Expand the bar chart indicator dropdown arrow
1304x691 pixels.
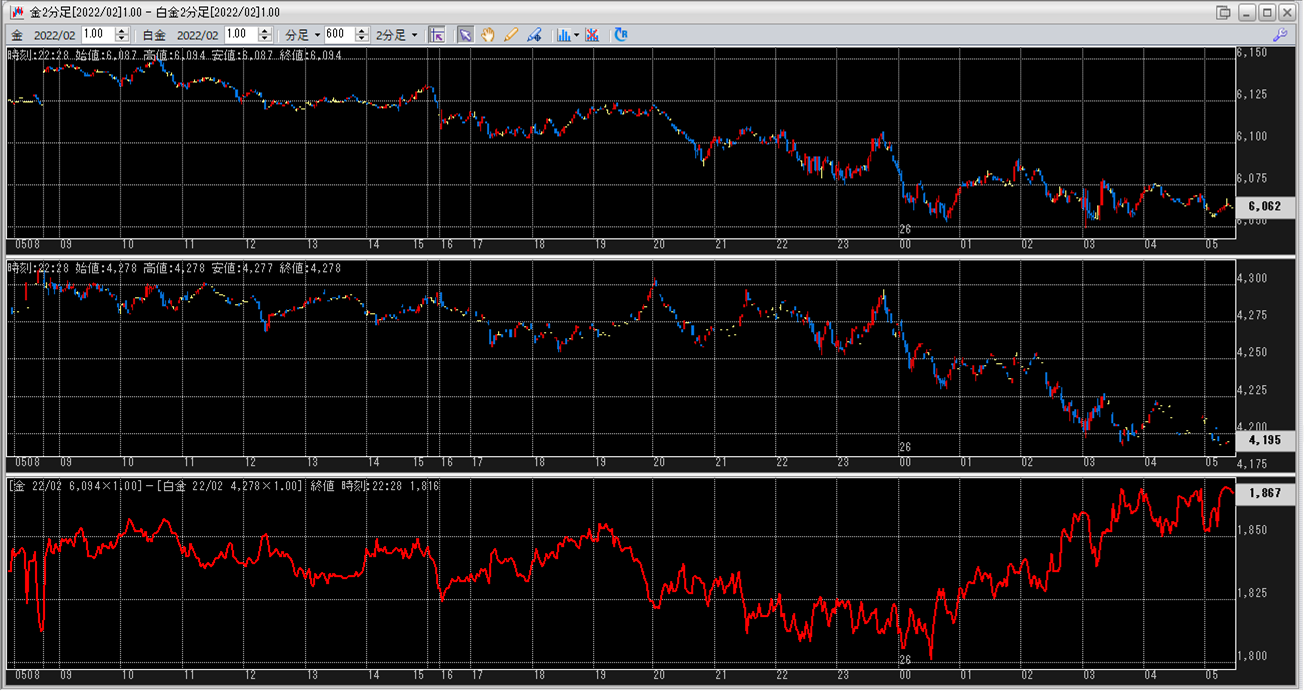(577, 34)
